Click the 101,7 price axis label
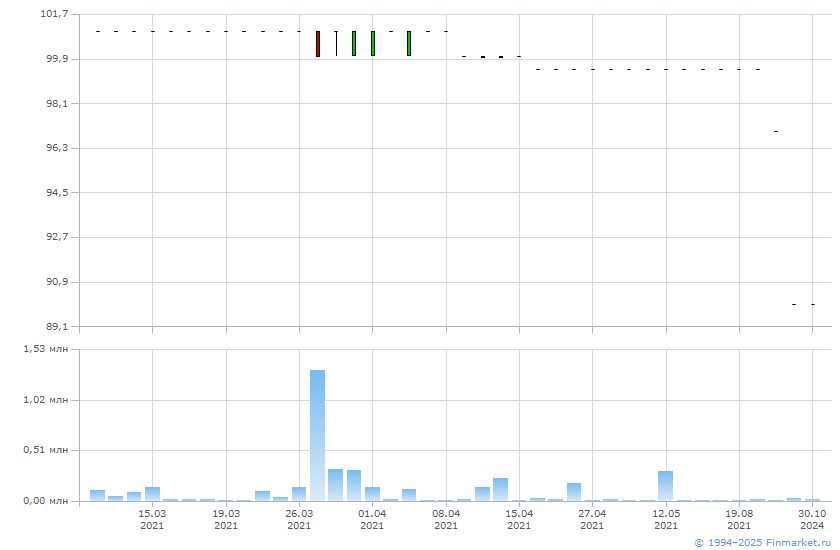 click(x=55, y=13)
